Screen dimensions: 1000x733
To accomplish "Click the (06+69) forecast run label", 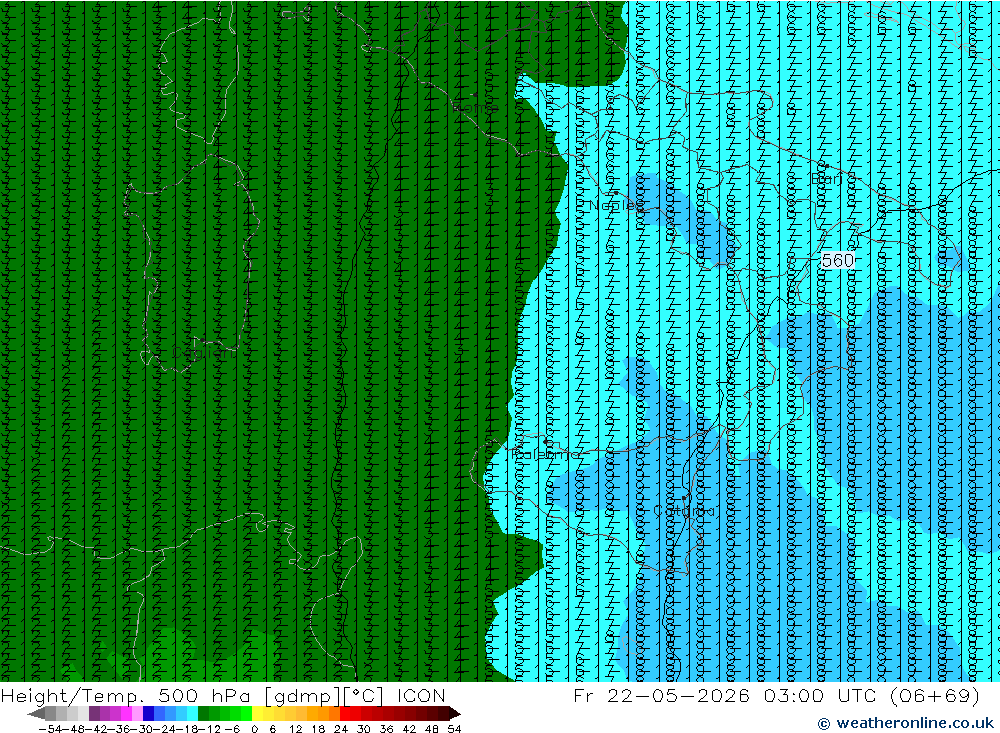I will 934,695.
